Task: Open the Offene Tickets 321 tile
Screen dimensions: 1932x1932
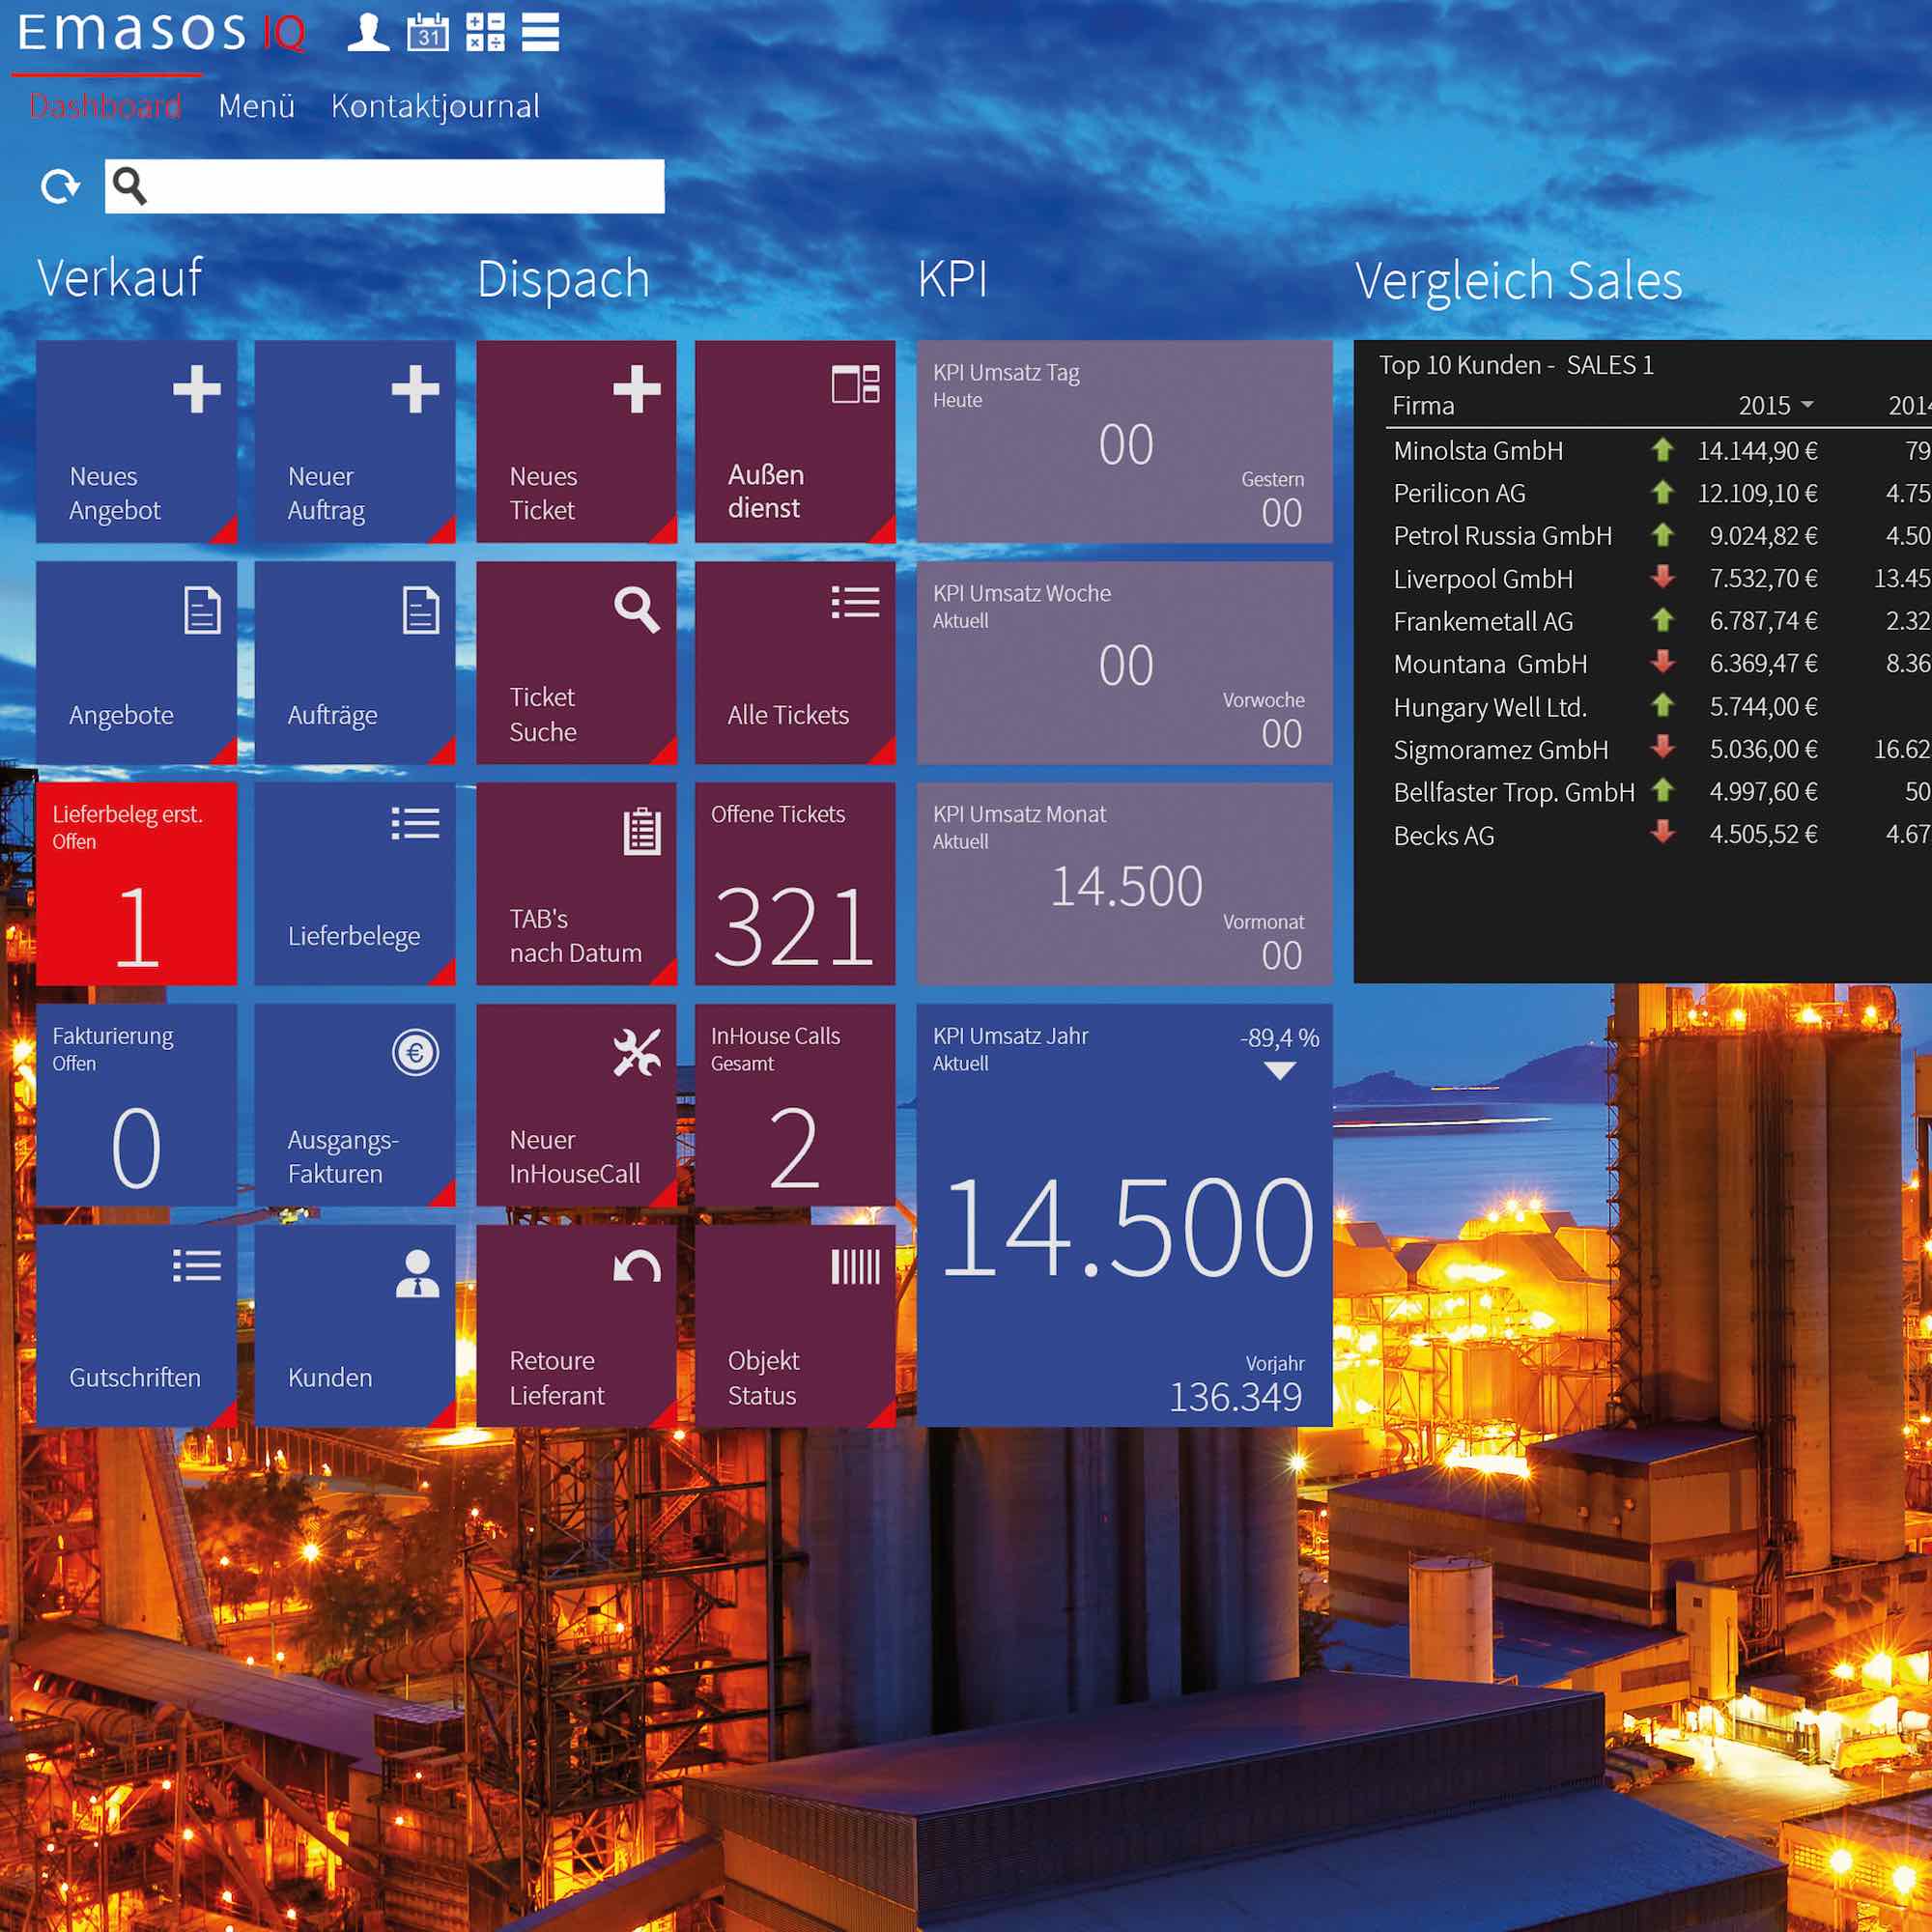Action: pyautogui.click(x=794, y=884)
